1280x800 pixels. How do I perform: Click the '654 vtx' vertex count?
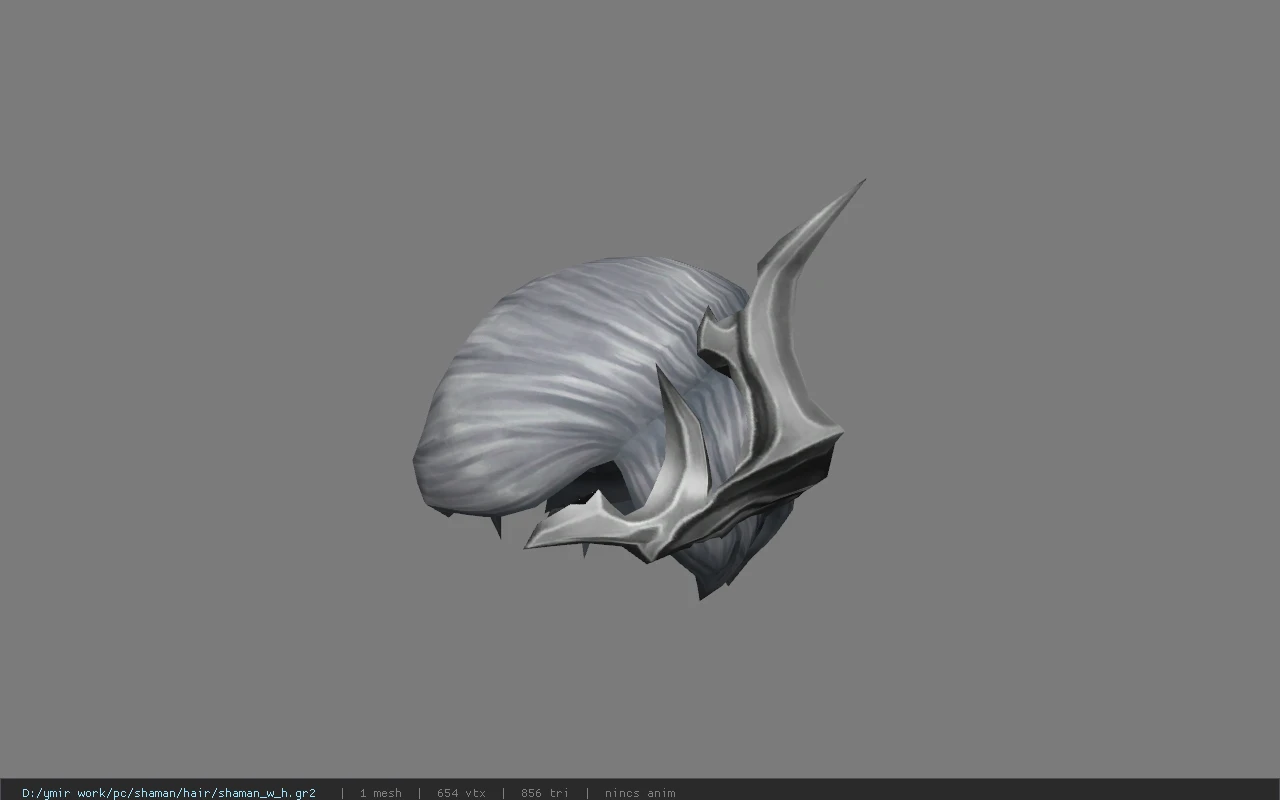click(461, 793)
